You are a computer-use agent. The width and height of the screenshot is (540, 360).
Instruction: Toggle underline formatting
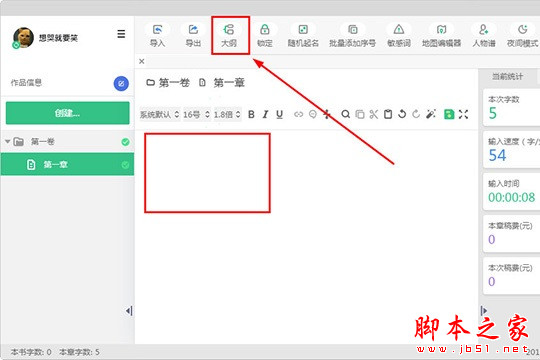coord(279,114)
